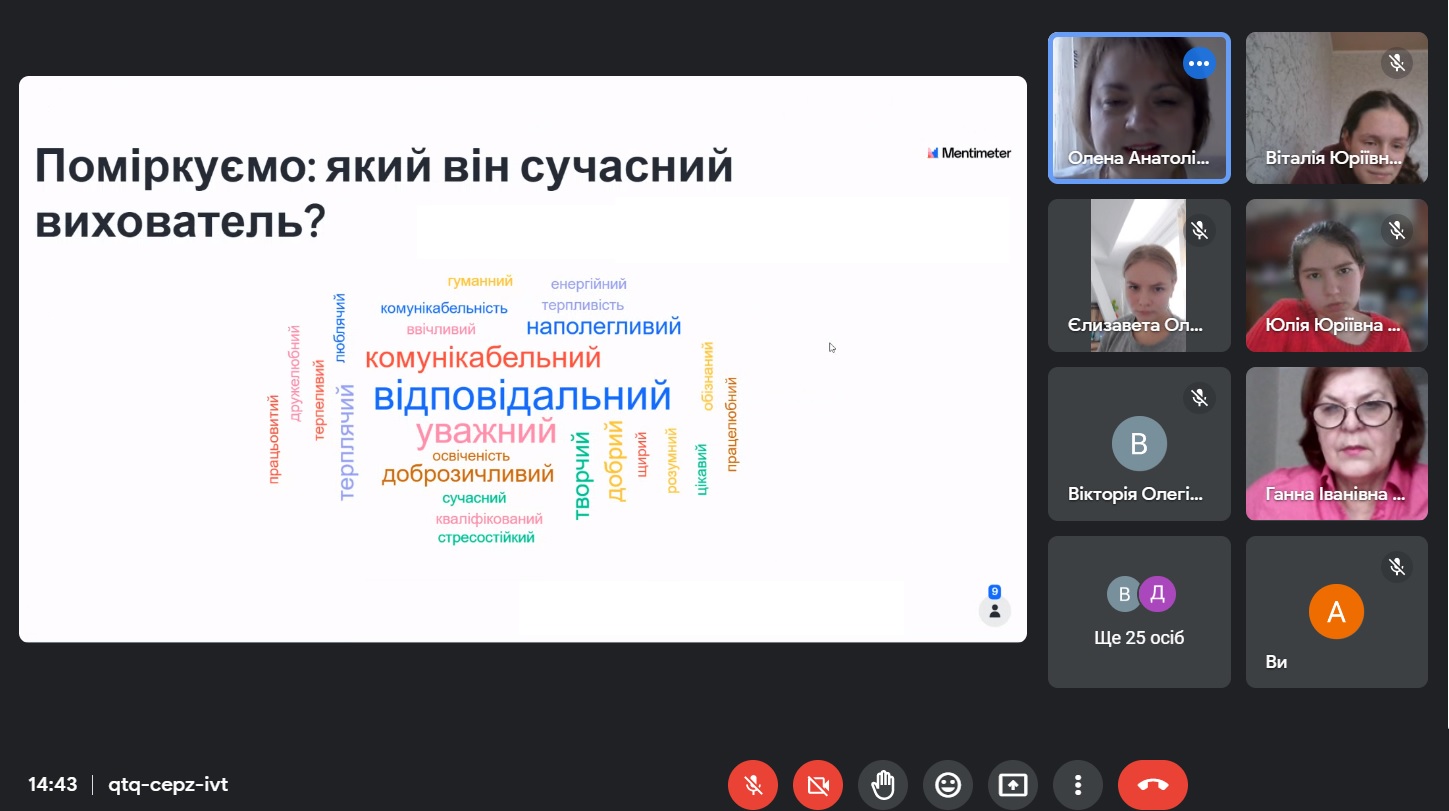Turn on the camera
The height and width of the screenshot is (811, 1449).
tap(818, 785)
